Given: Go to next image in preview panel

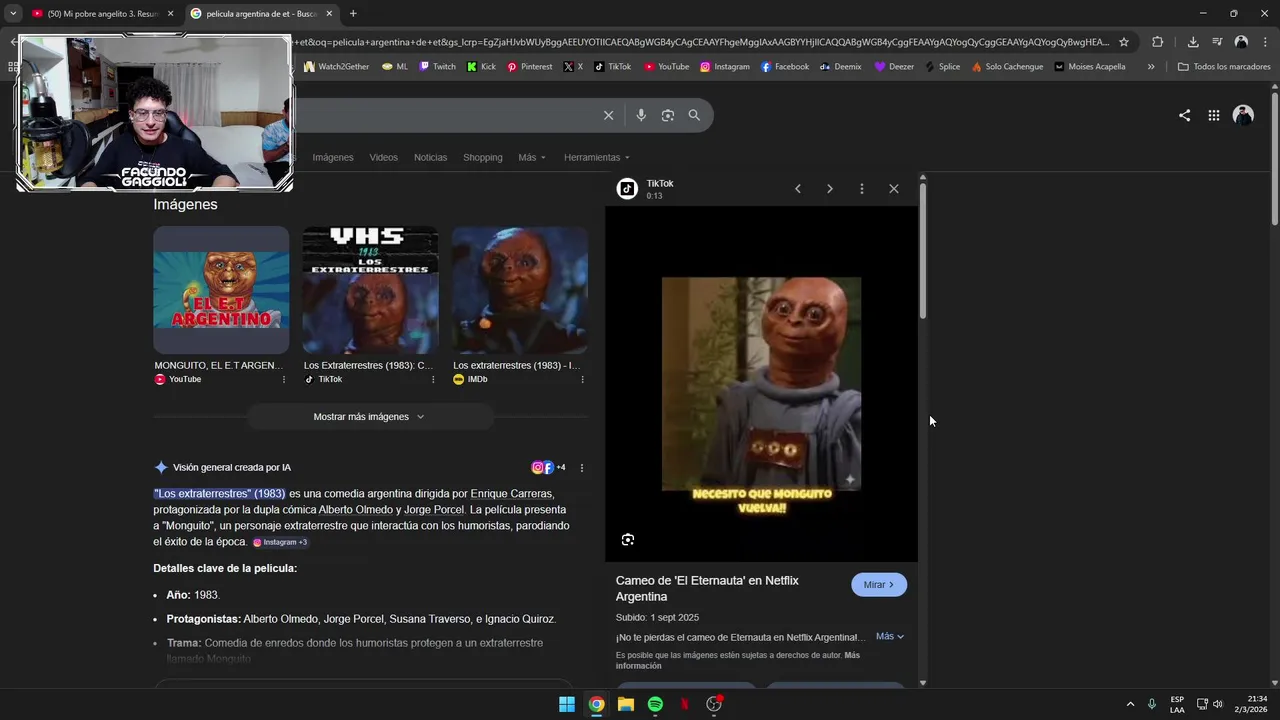Looking at the screenshot, I should (829, 189).
